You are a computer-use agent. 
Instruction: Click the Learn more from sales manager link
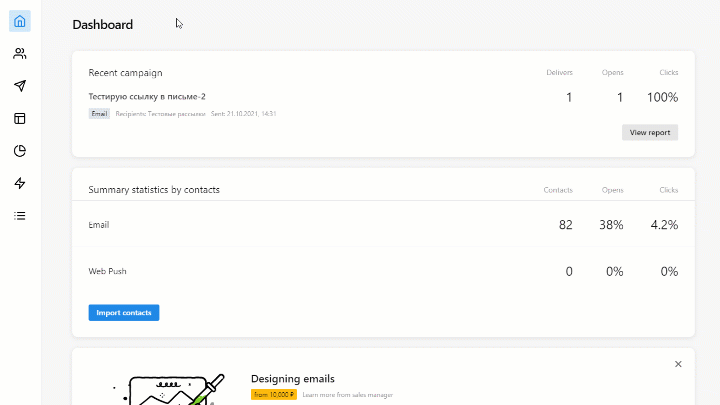point(348,395)
